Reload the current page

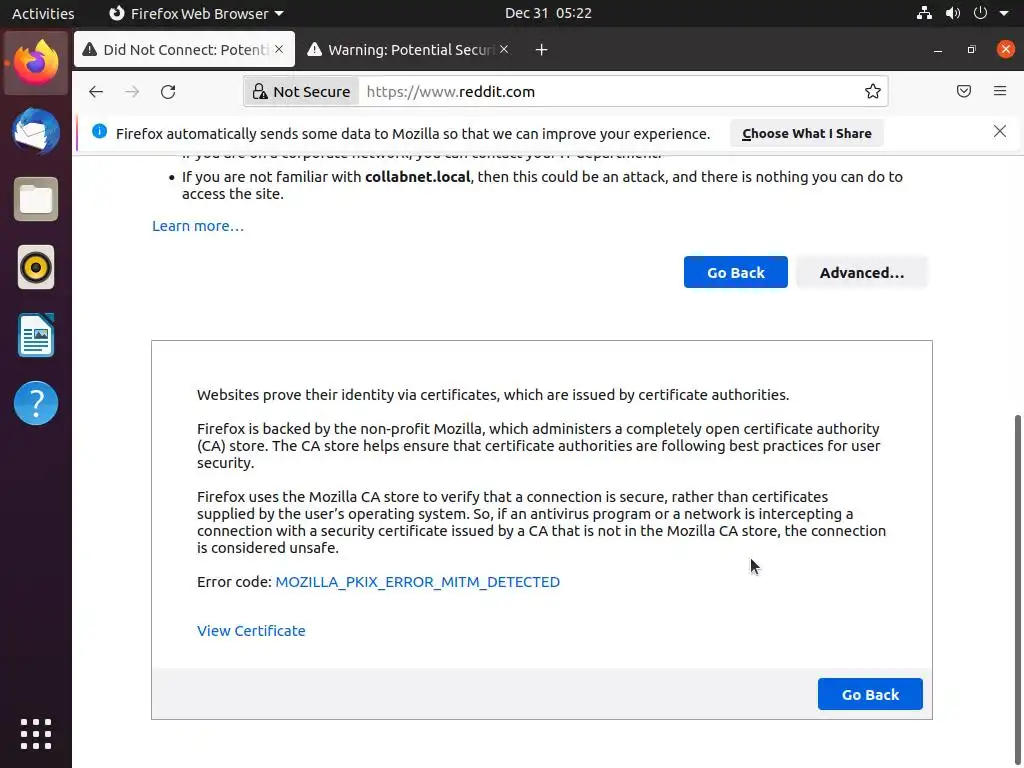(168, 91)
